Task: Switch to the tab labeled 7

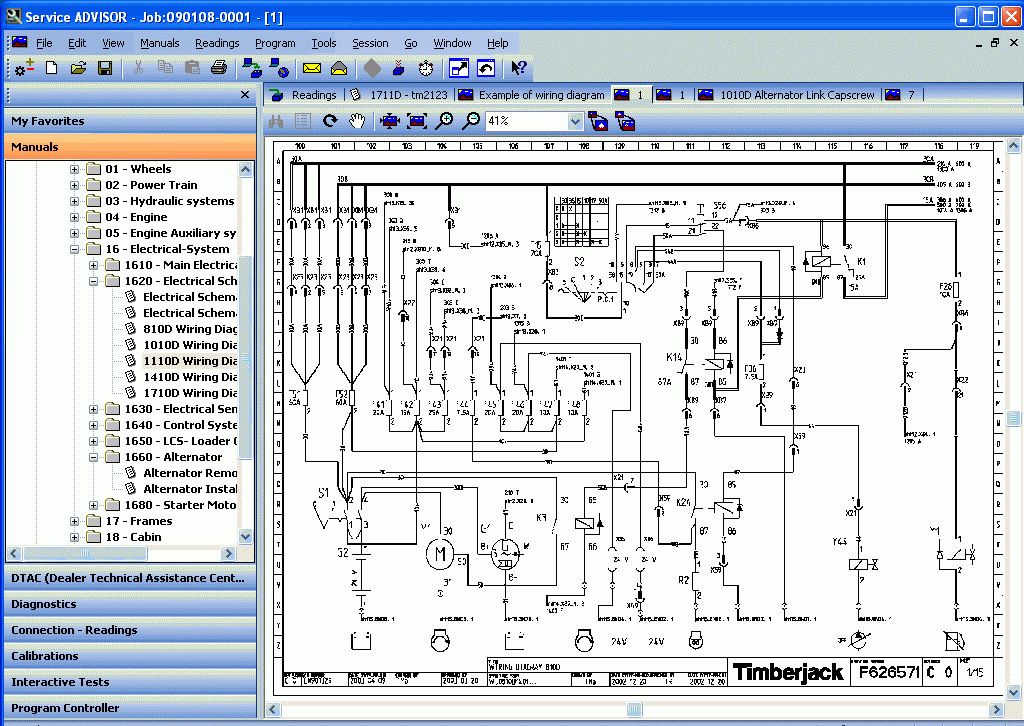Action: coord(901,95)
